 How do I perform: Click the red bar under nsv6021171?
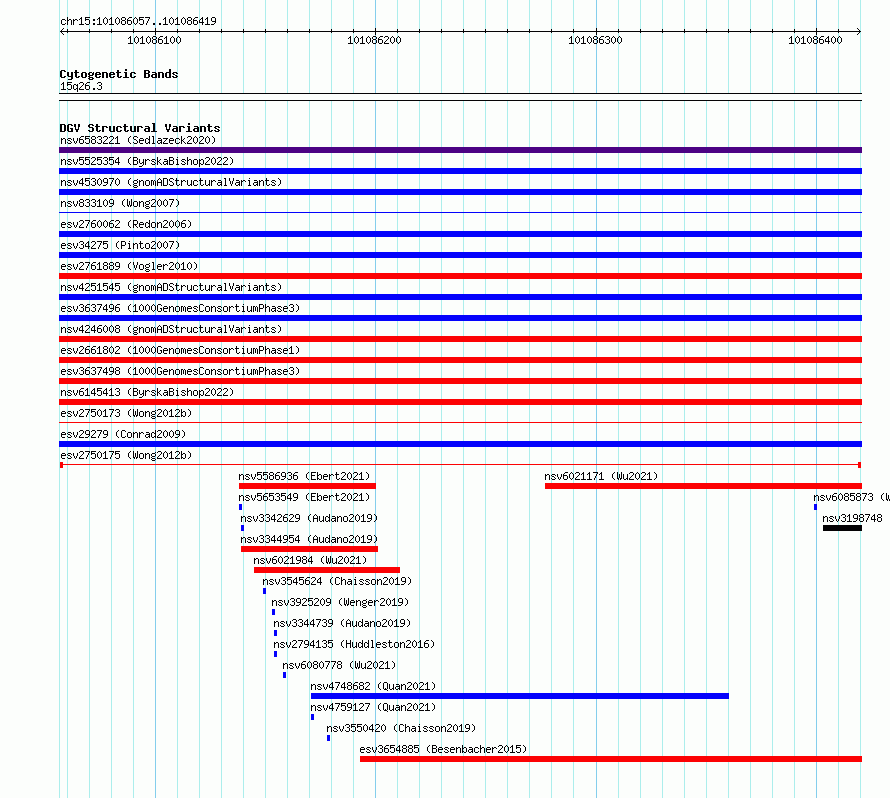[x=703, y=486]
